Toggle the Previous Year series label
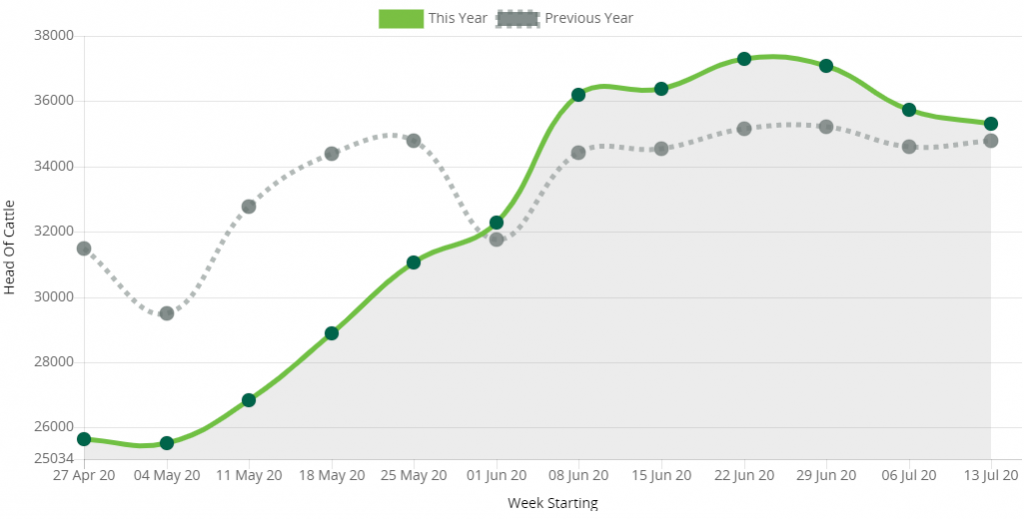 589,18
